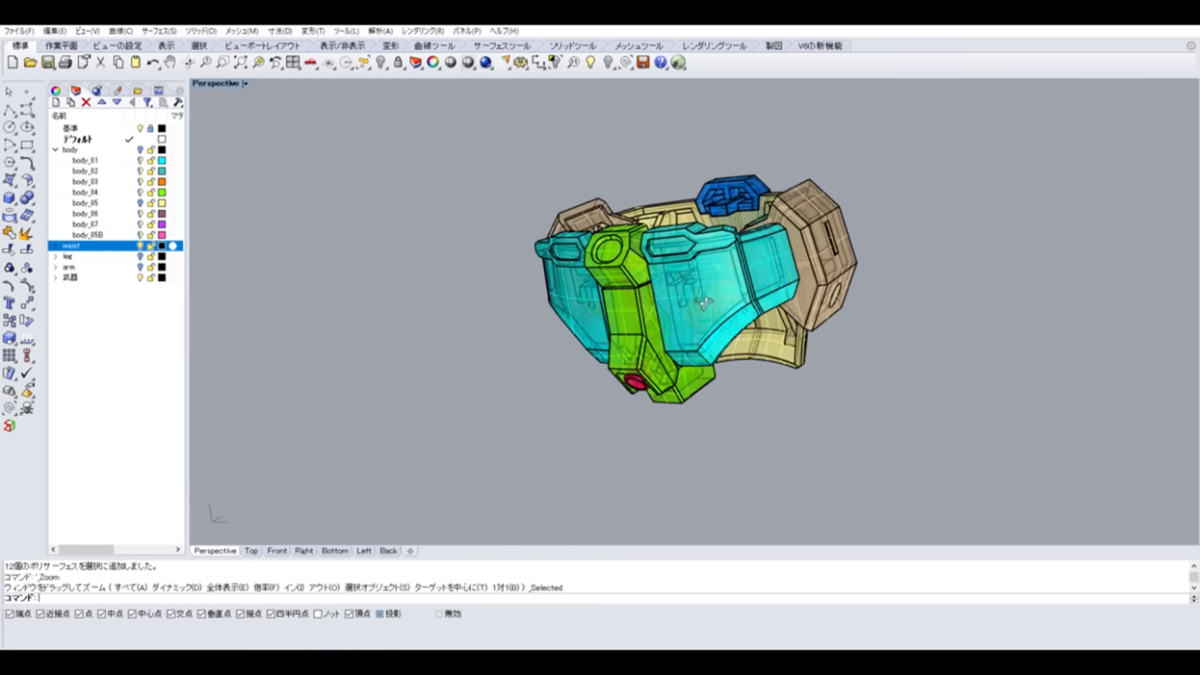Click the Save file icon in toolbar
1200x675 pixels.
click(x=48, y=63)
